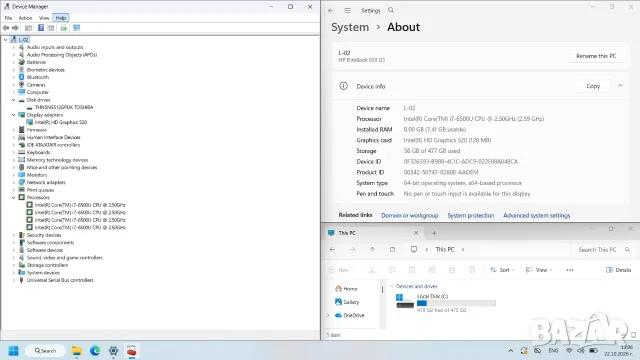Click the Local Disk (C:) usage bar
The image size is (640, 360).
point(456,303)
